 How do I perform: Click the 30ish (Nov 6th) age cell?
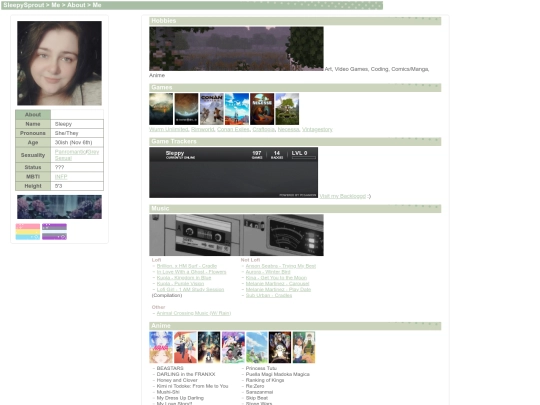[x=77, y=143]
